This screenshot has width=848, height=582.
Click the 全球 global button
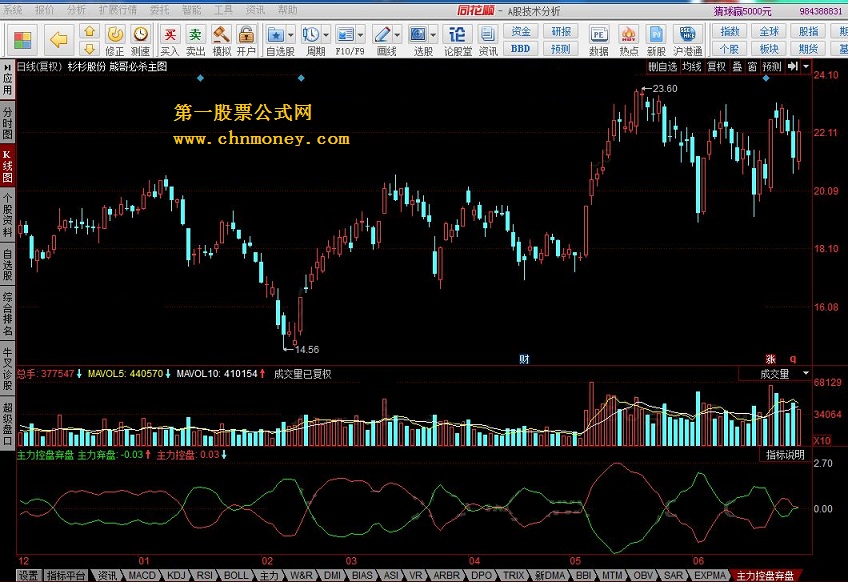769,31
